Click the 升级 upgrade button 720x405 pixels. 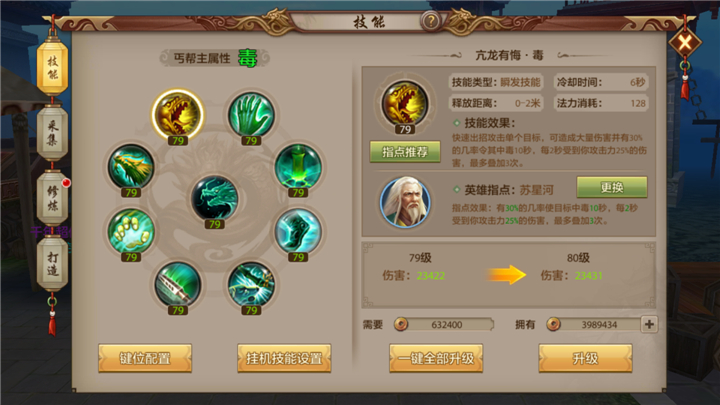pyautogui.click(x=585, y=358)
